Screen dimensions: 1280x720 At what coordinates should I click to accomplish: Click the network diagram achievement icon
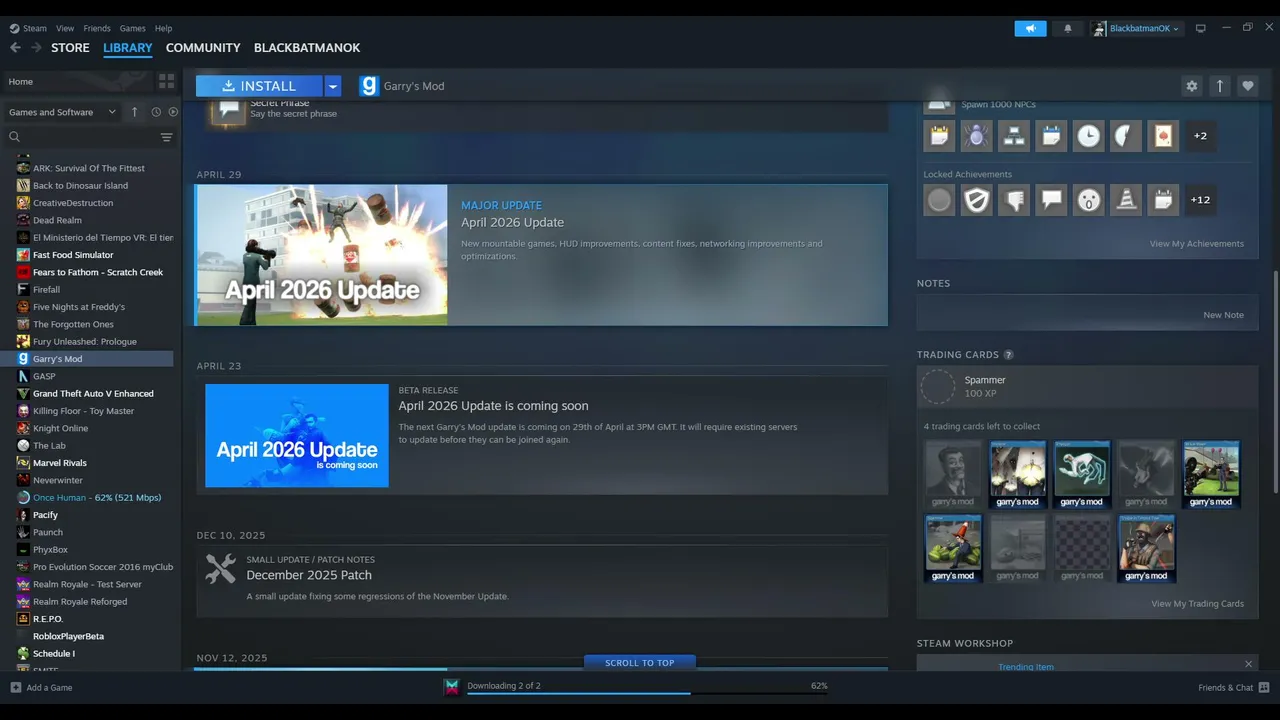pos(1014,136)
